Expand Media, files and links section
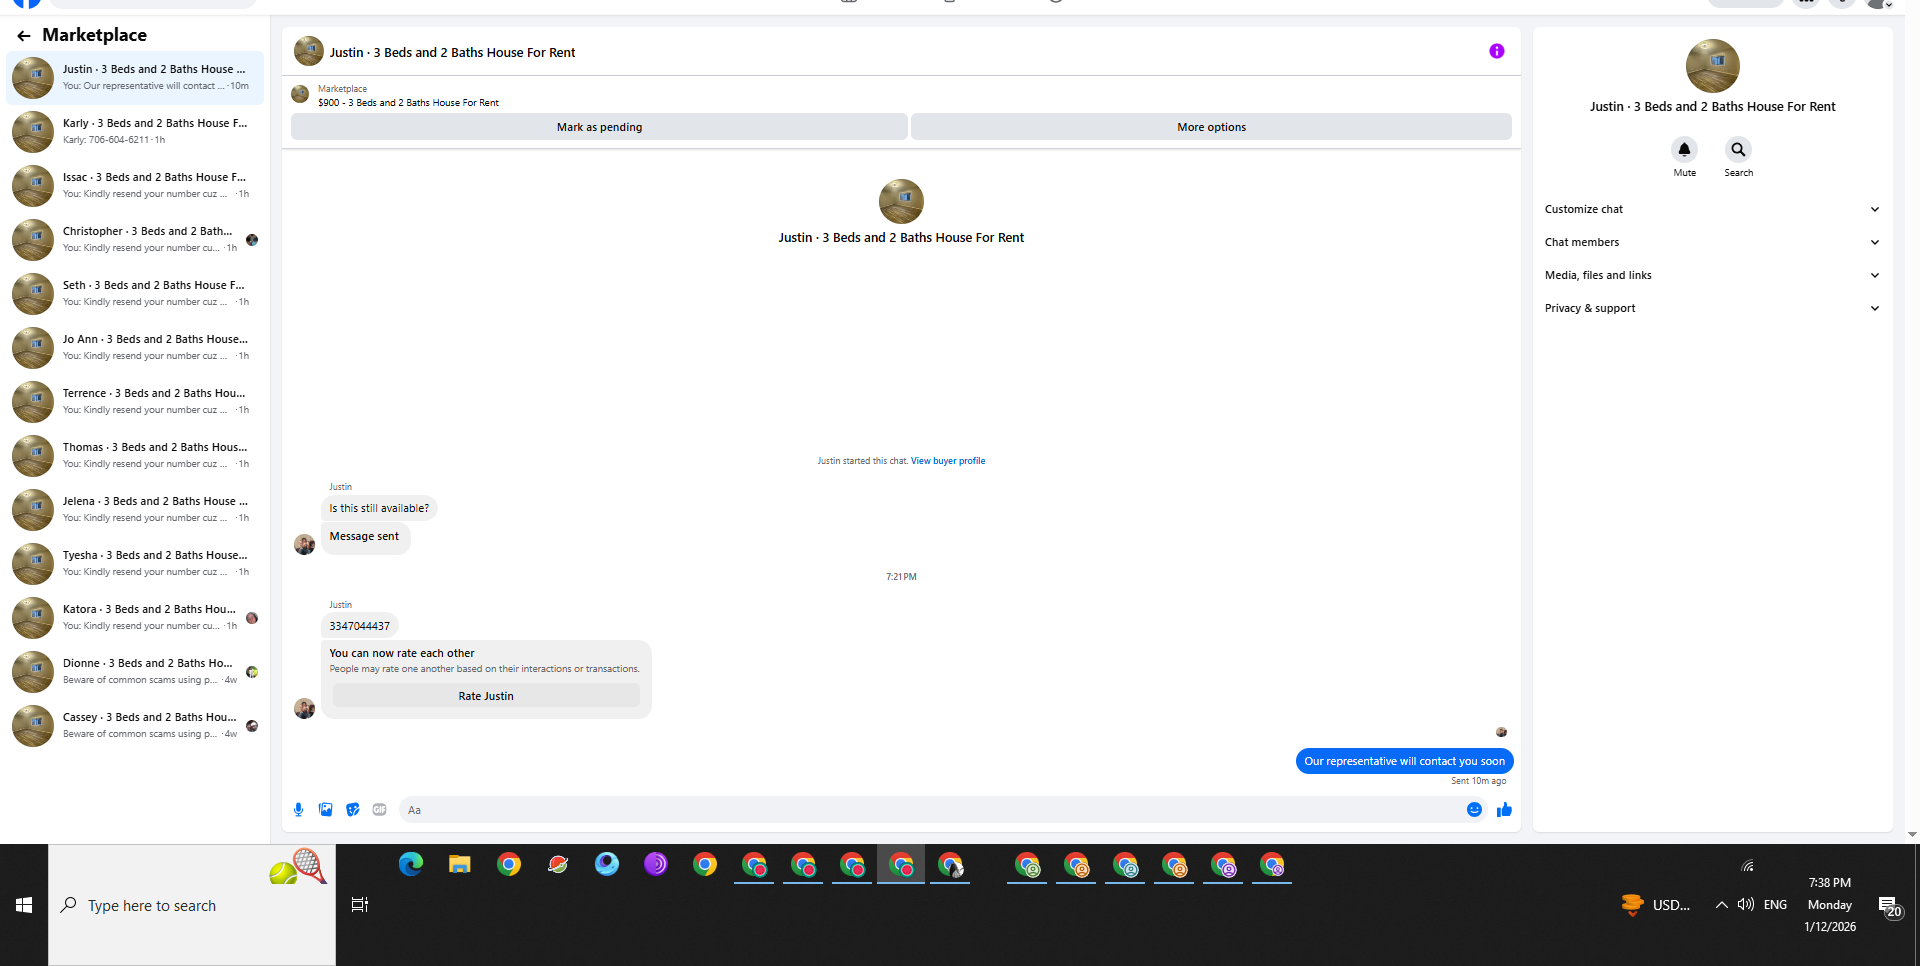 1712,275
